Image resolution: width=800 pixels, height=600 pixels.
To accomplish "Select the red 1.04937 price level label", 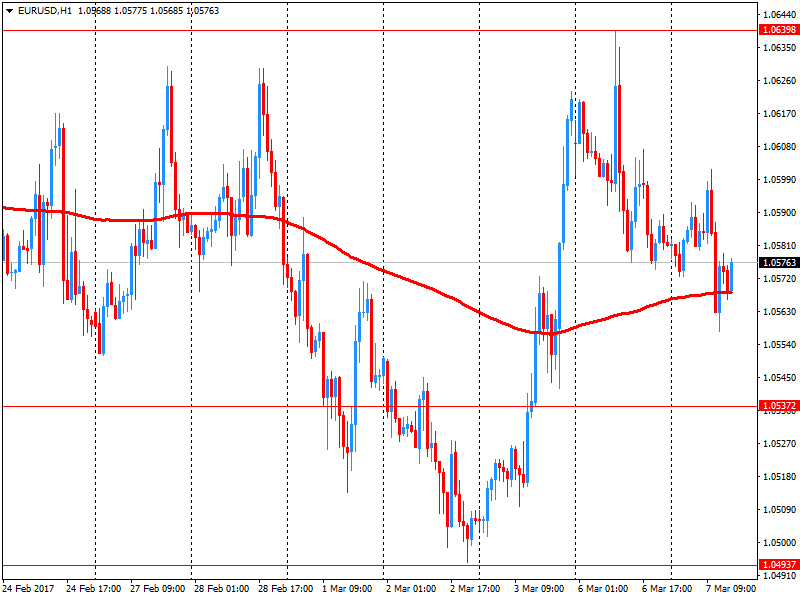I will point(779,564).
